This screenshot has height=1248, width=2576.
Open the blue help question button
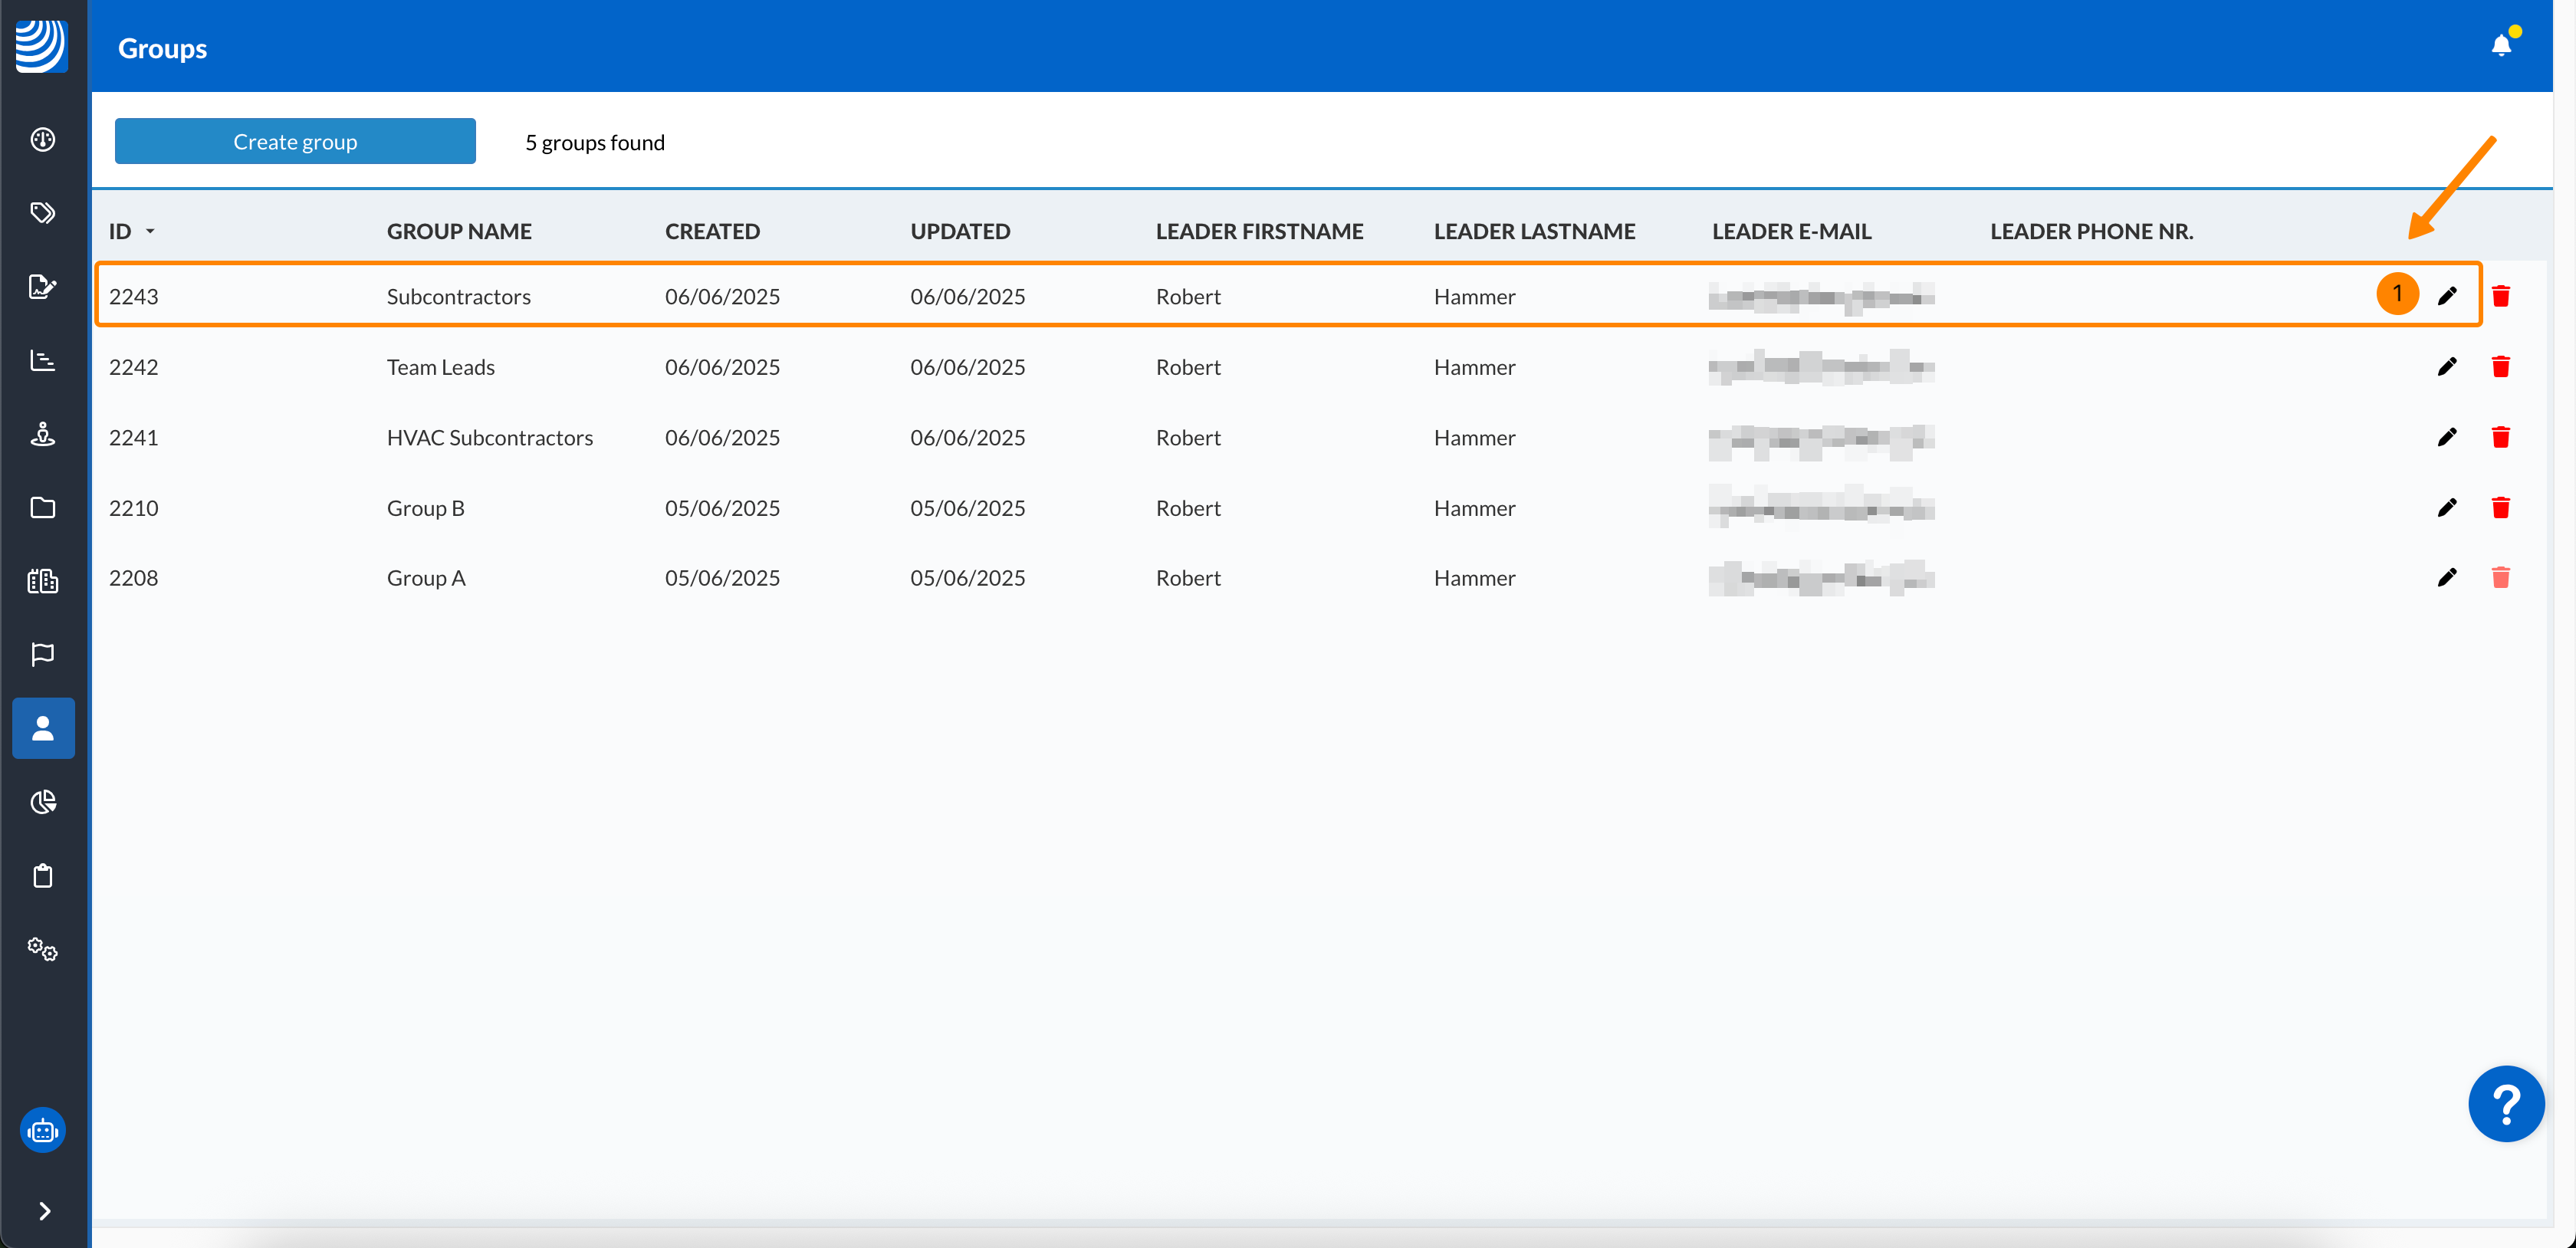tap(2505, 1104)
